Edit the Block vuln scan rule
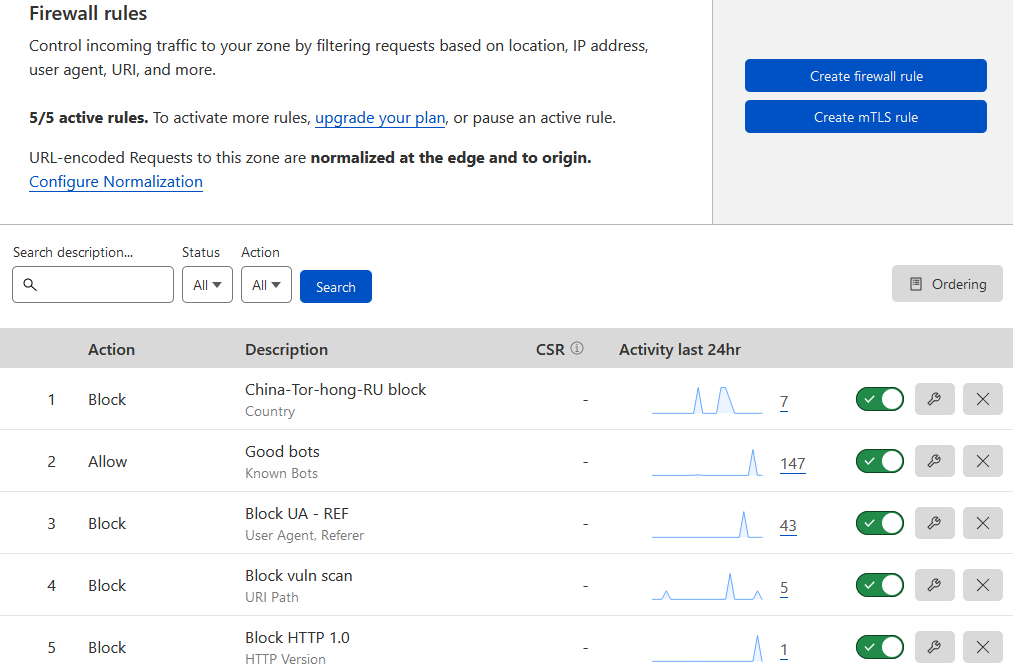This screenshot has width=1013, height=672. pos(934,586)
